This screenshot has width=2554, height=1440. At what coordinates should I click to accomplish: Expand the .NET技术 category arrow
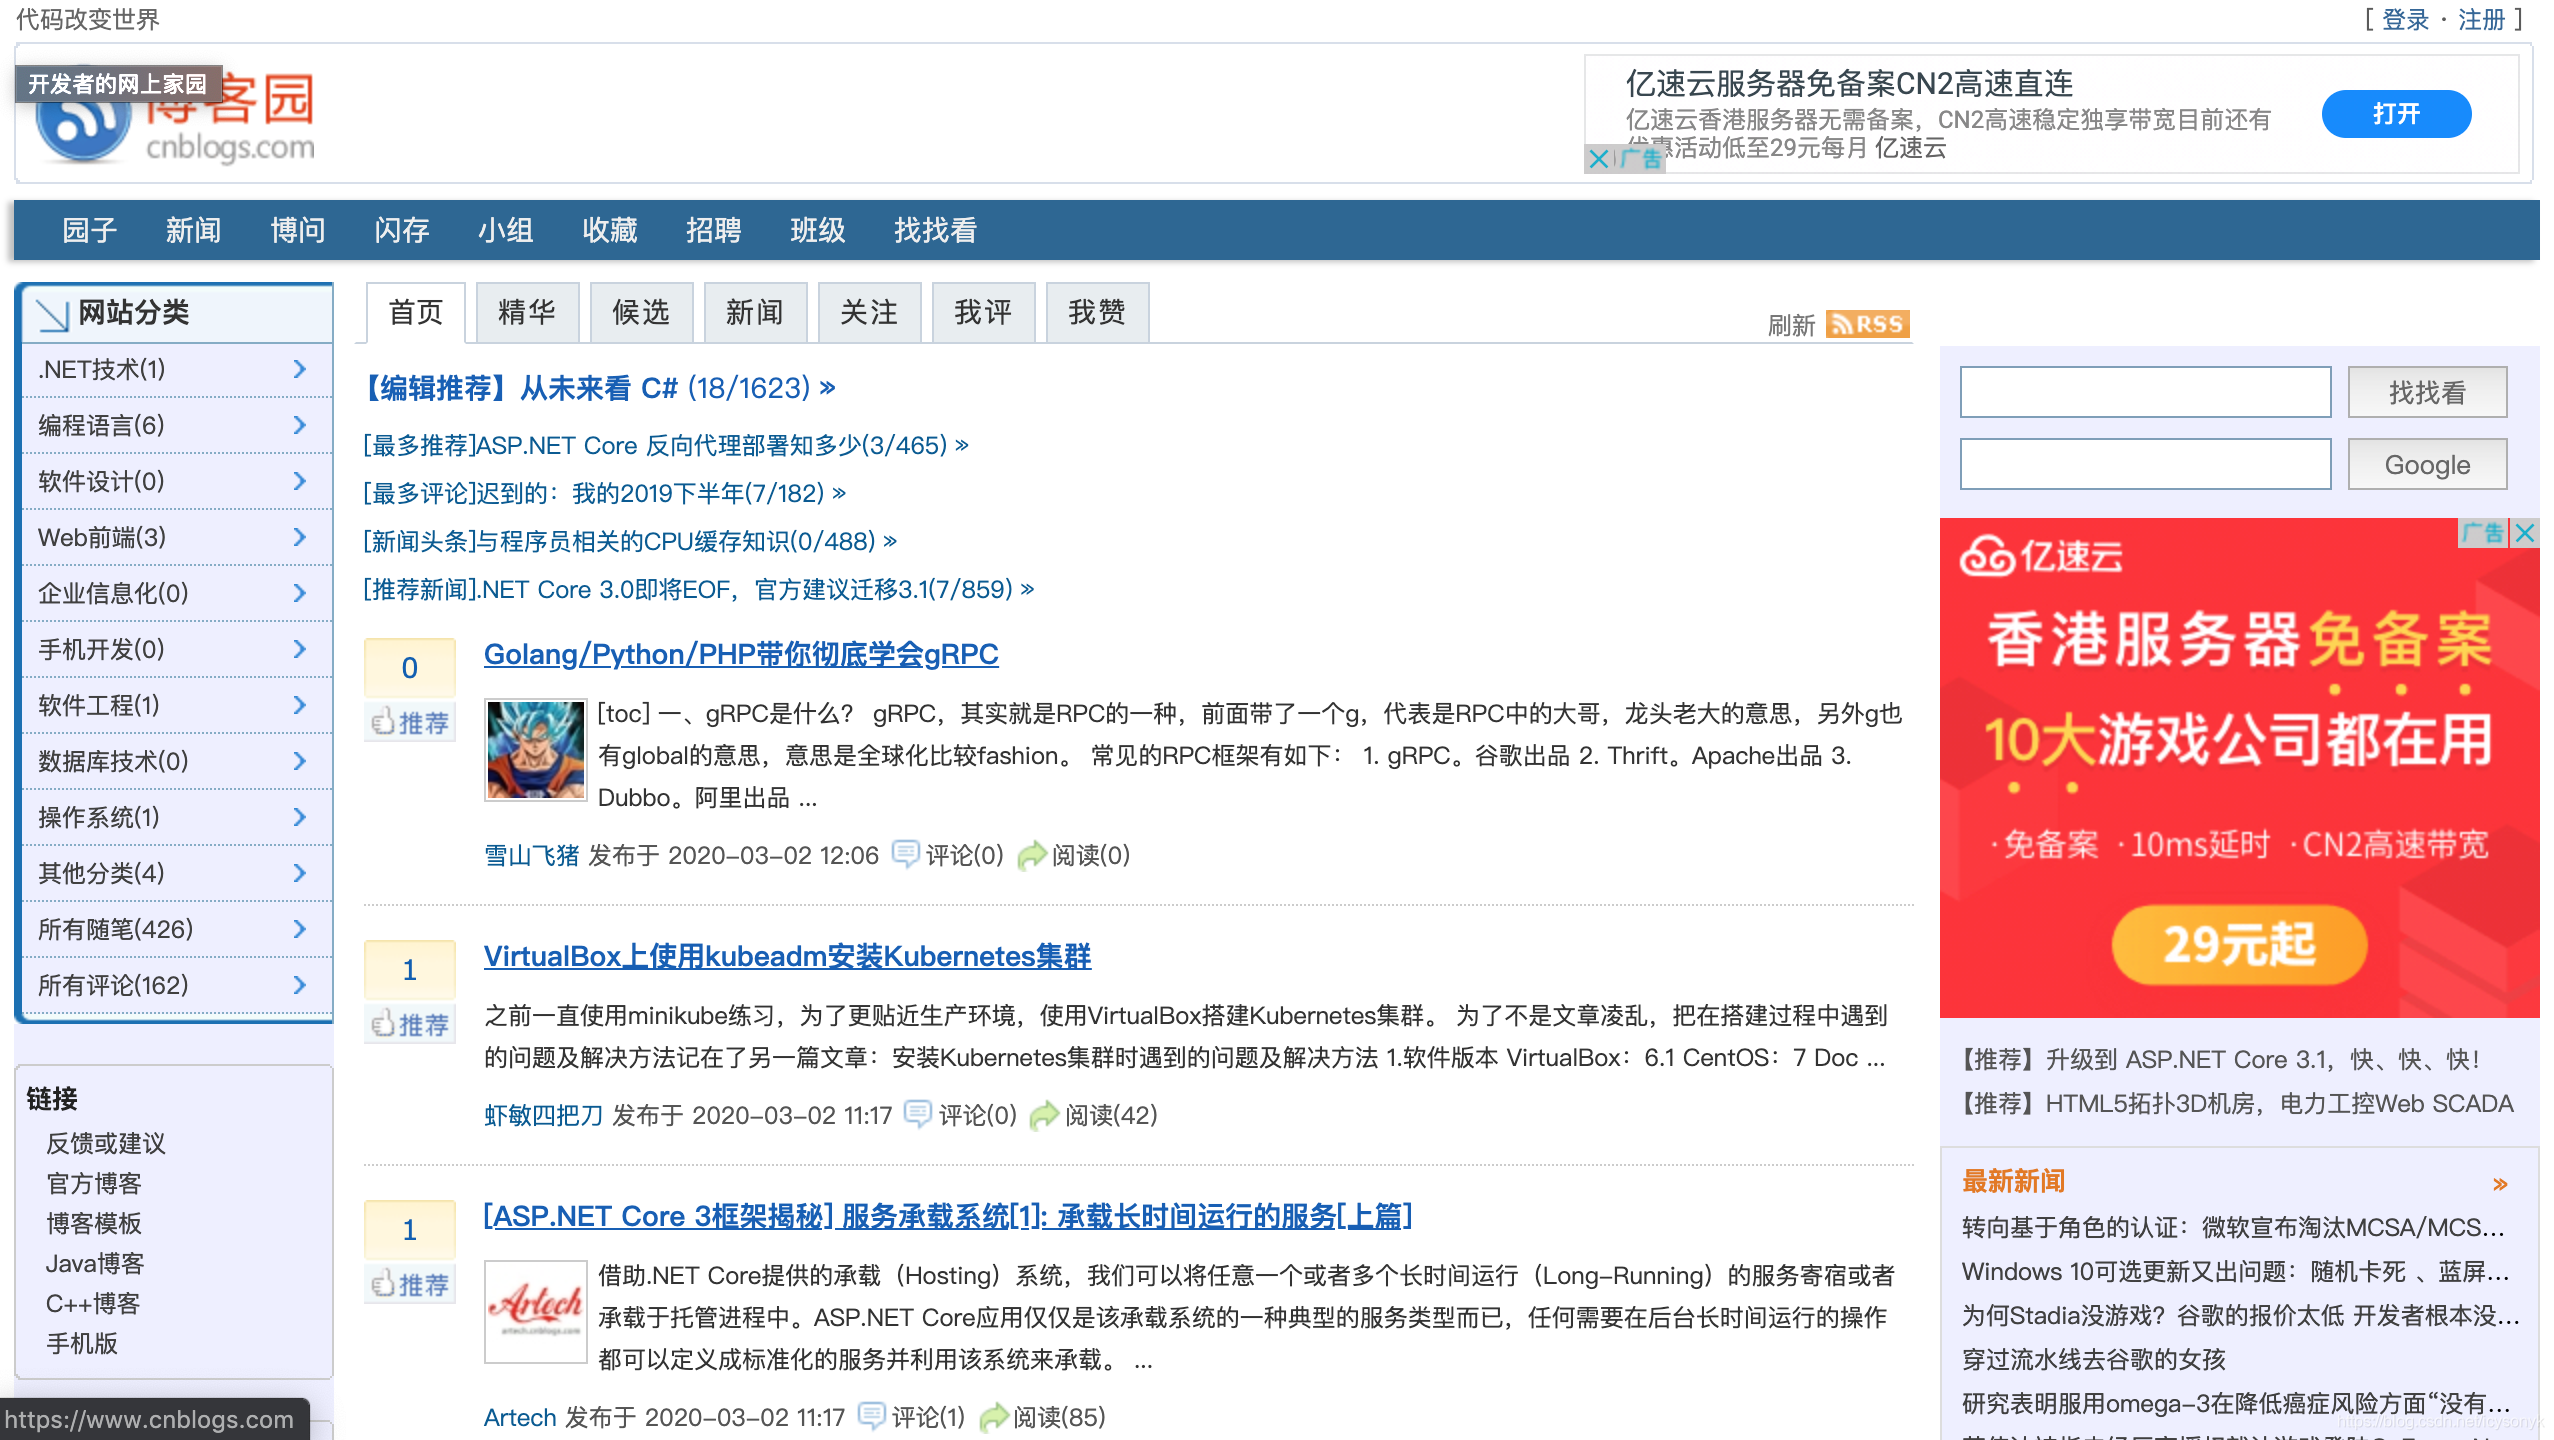(299, 369)
